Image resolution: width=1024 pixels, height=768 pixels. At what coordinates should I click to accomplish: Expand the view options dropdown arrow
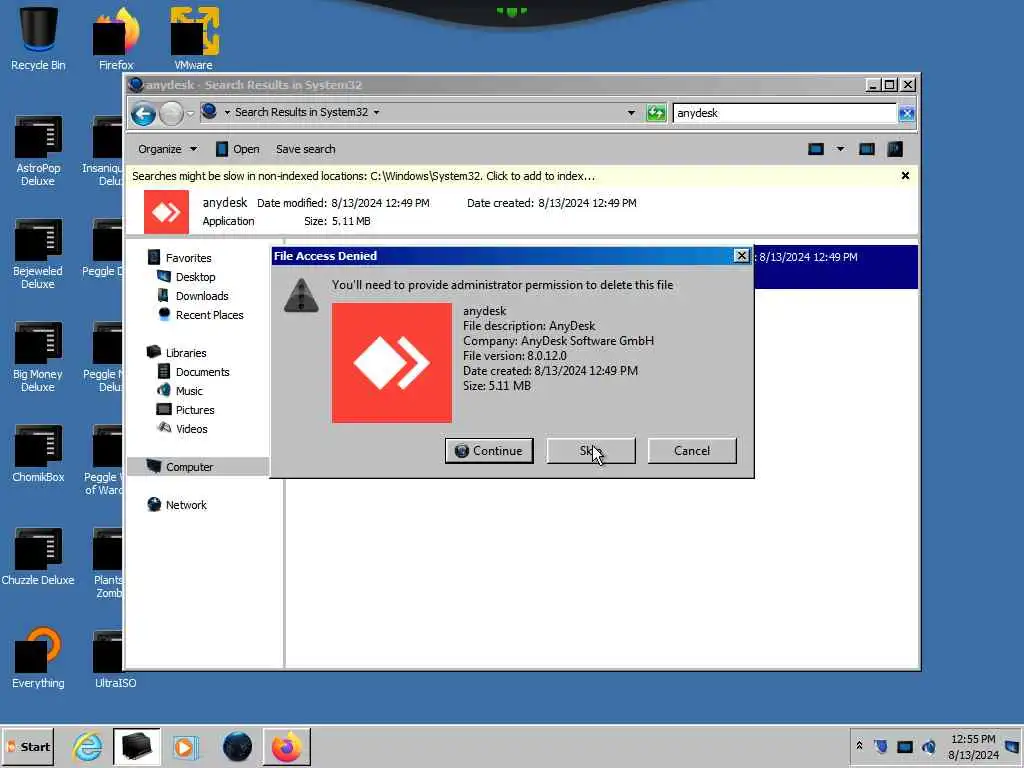tap(840, 149)
